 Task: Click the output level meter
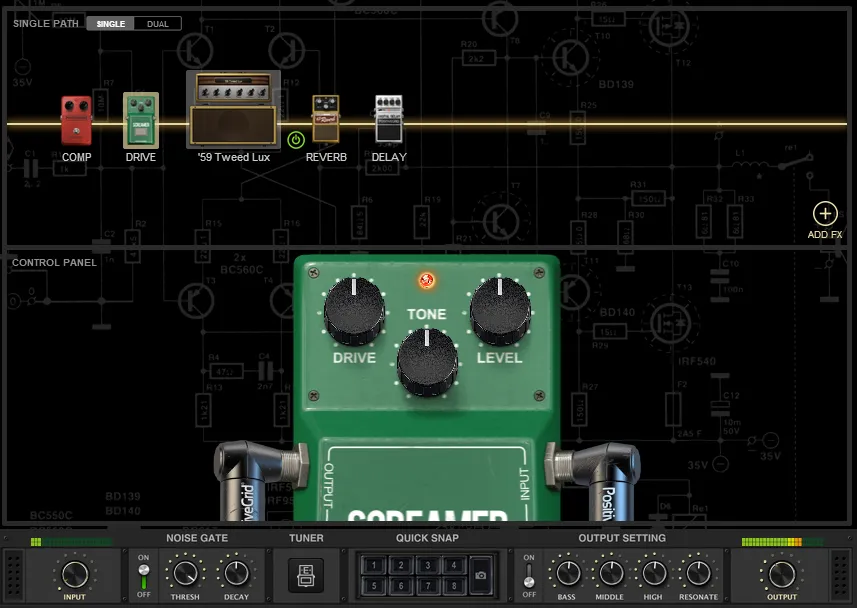tap(782, 542)
